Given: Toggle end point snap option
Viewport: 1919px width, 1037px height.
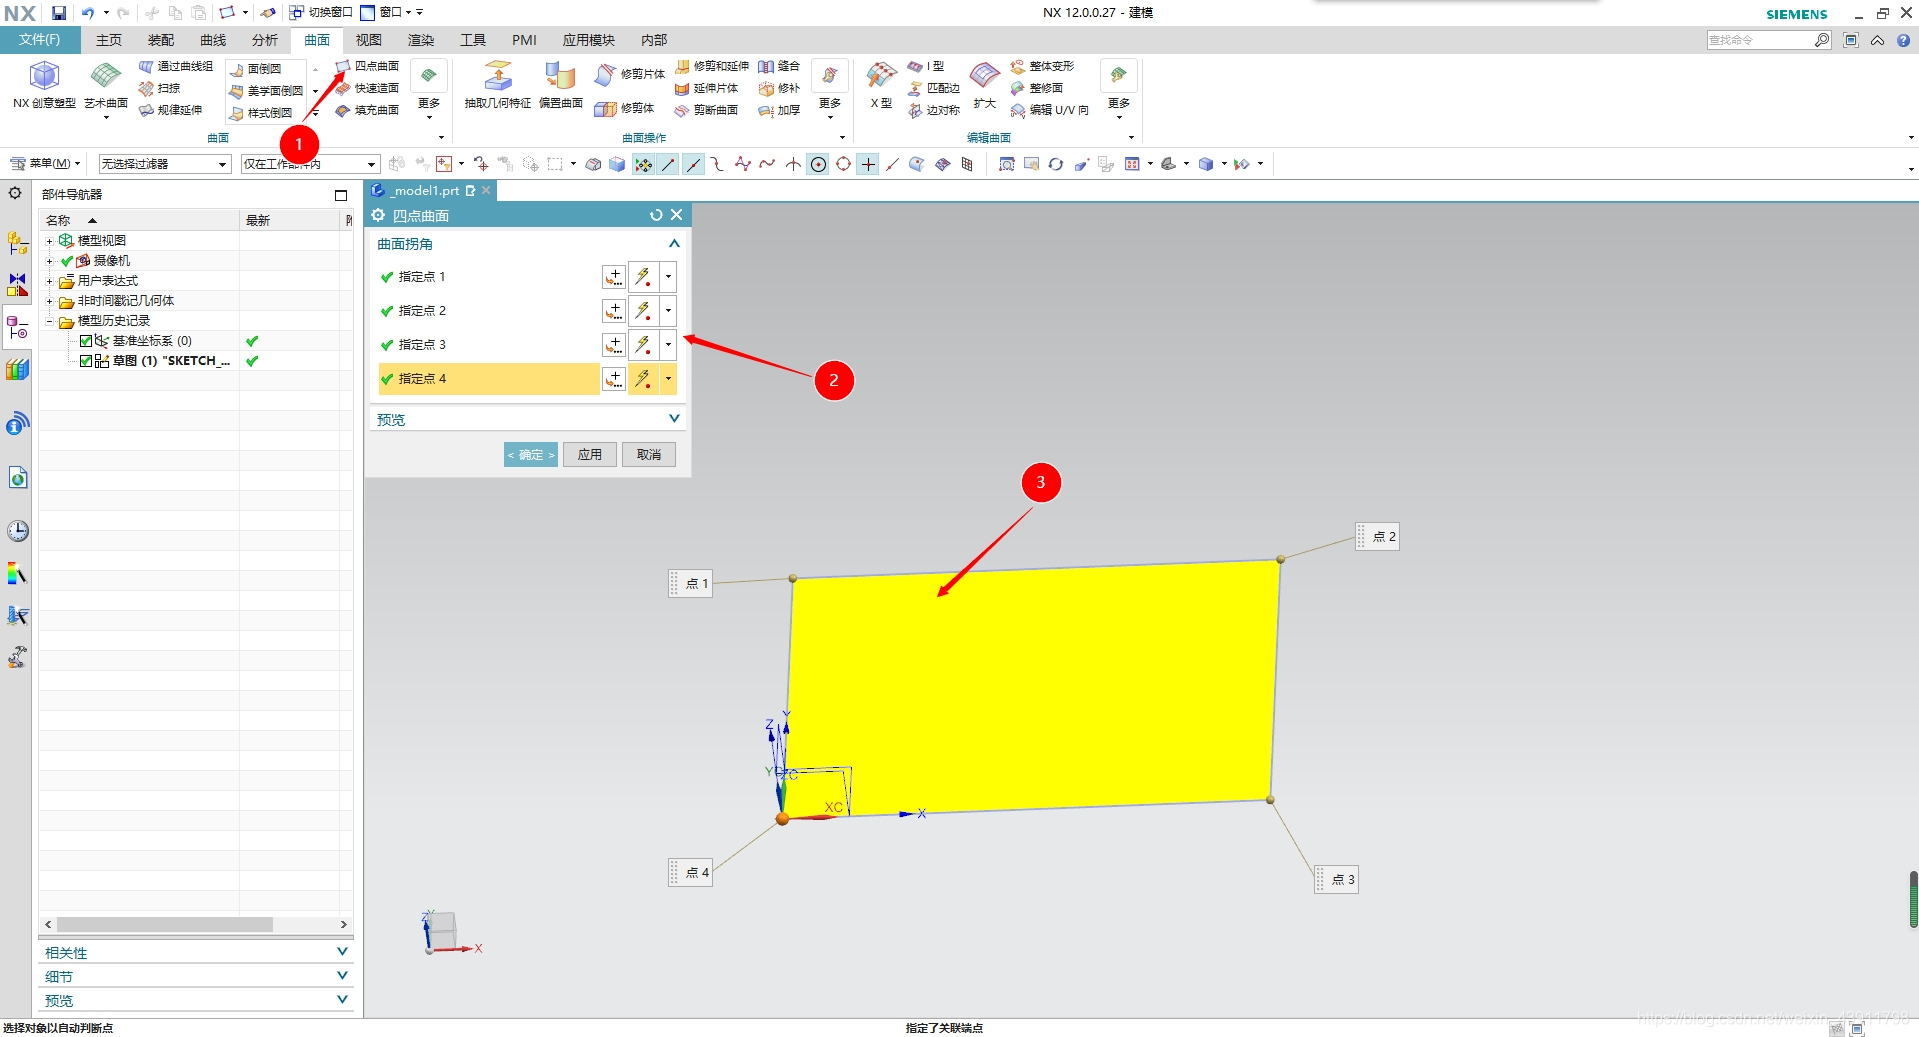Looking at the screenshot, I should point(668,164).
